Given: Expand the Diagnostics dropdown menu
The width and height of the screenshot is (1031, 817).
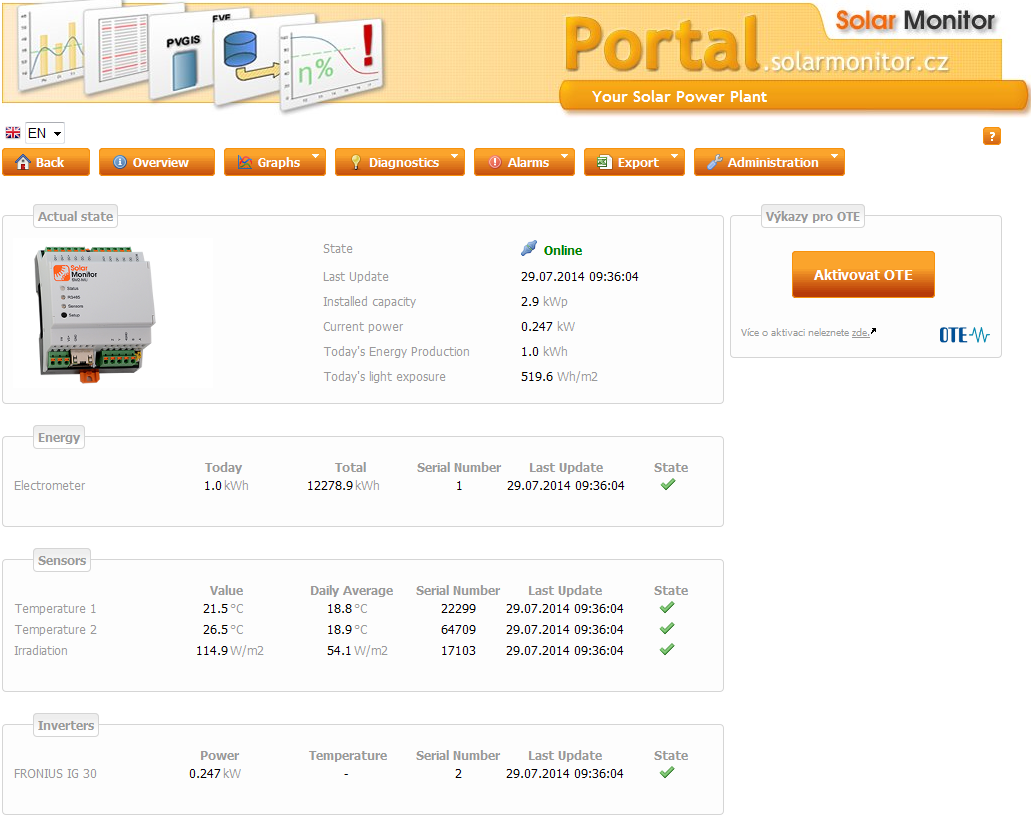Looking at the screenshot, I should pos(399,162).
